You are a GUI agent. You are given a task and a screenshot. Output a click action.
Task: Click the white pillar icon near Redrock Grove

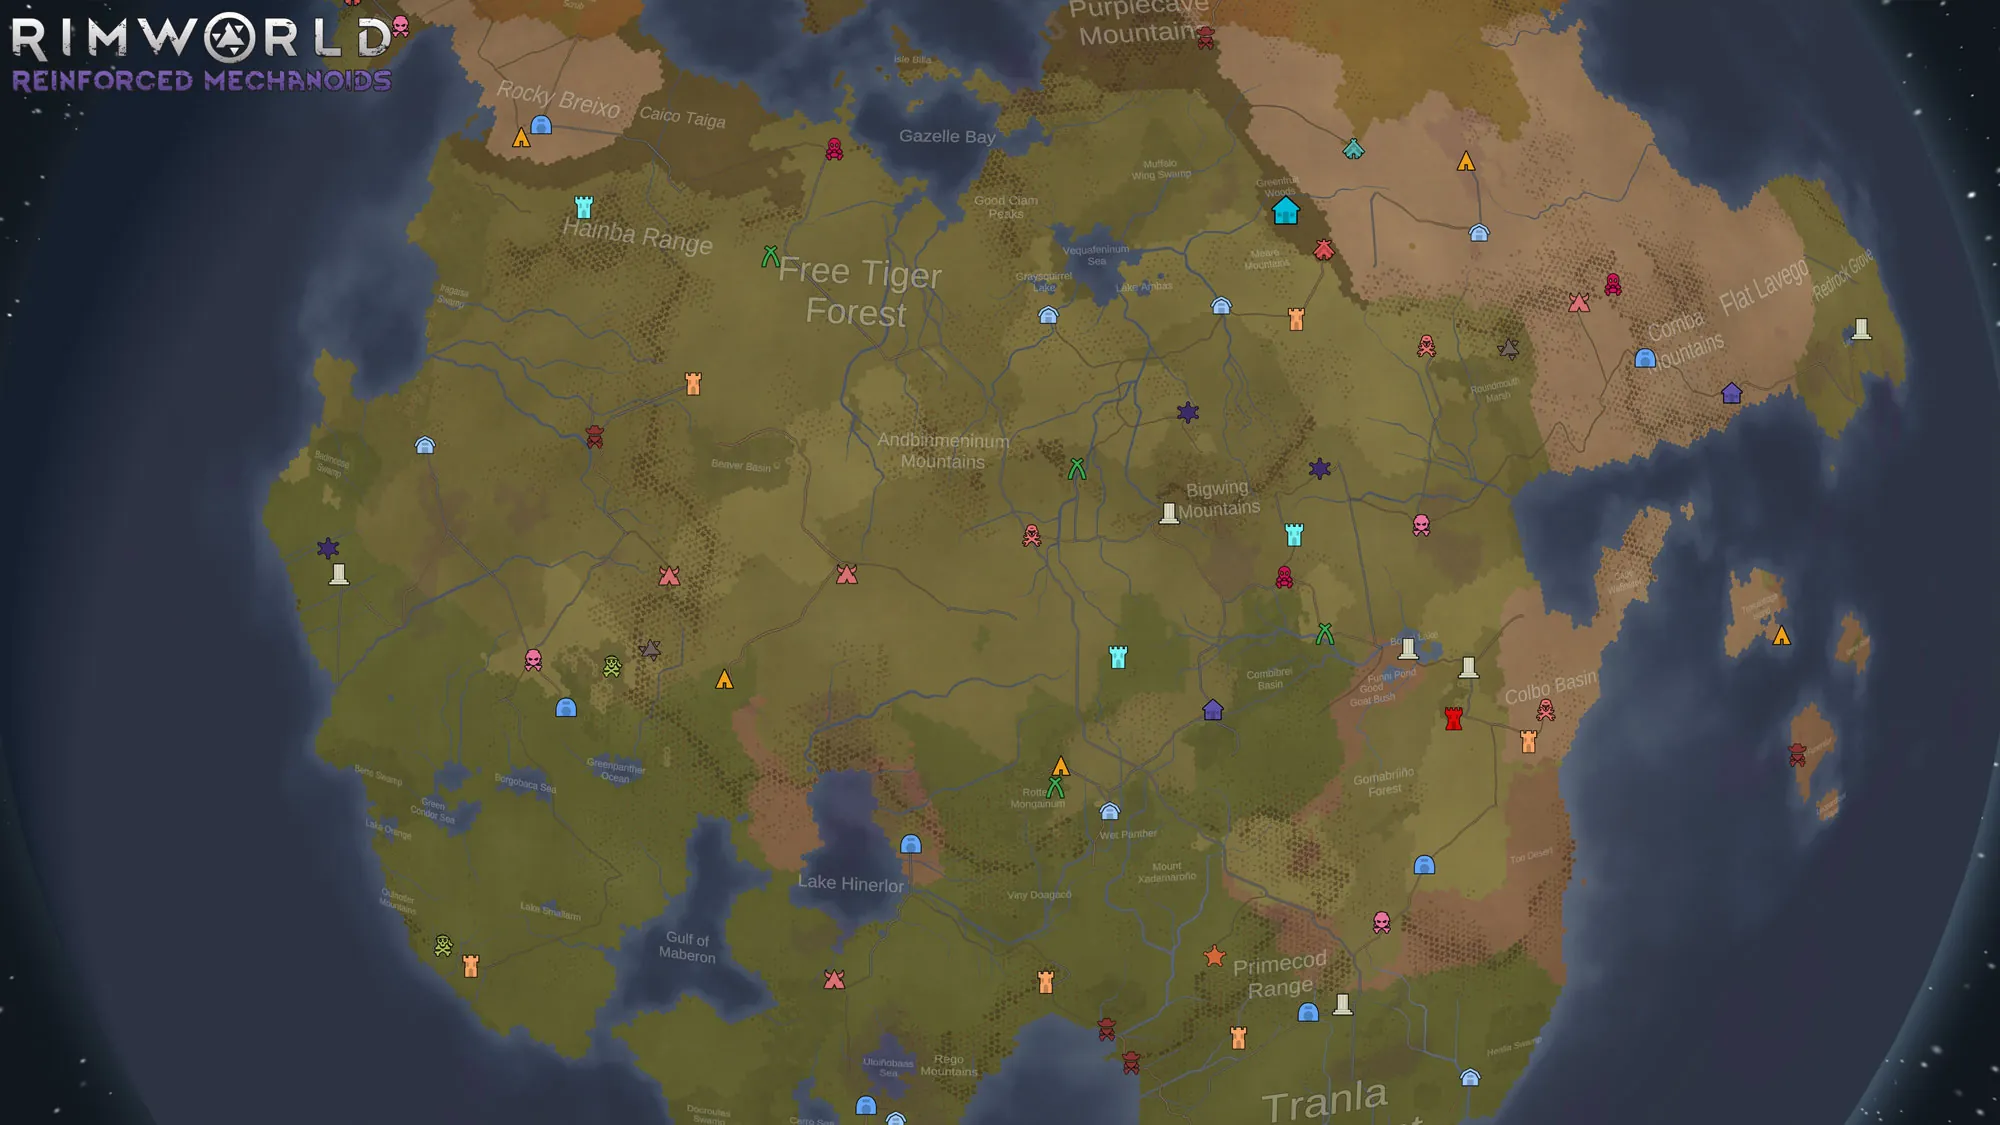[x=1860, y=329]
